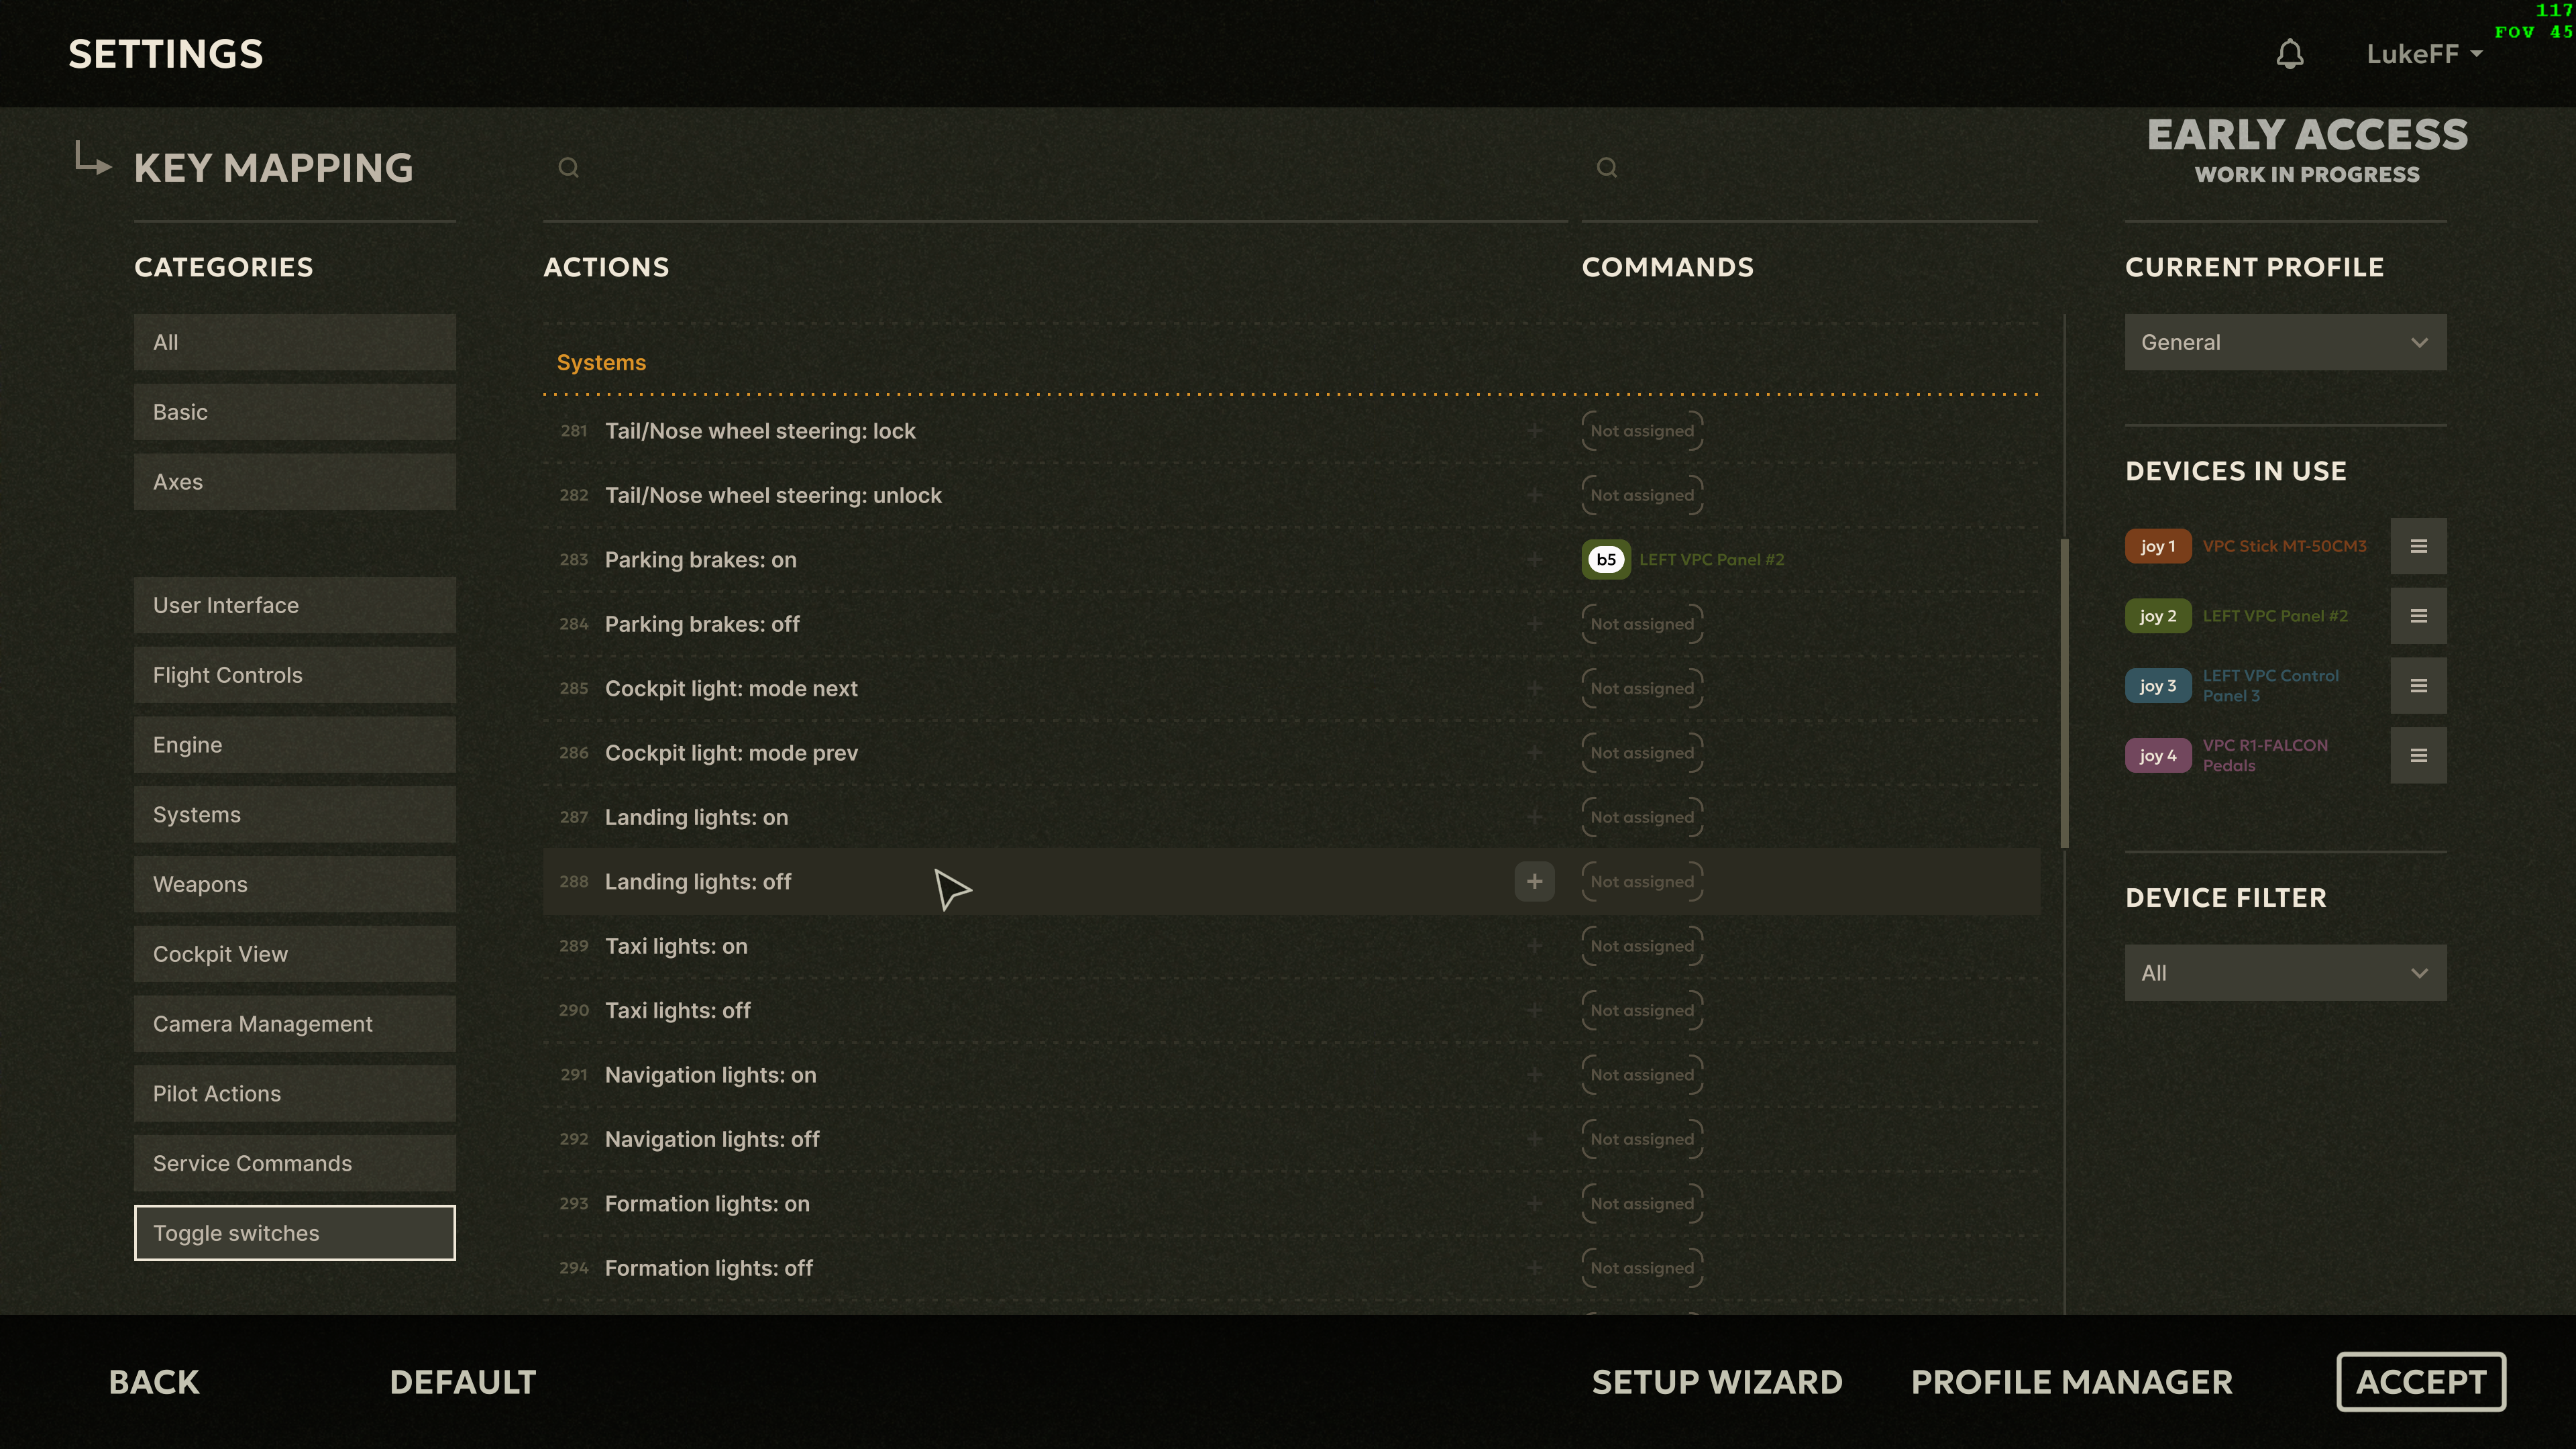Screen dimensions: 2576x1449
Task: Click the actions search magnifier icon
Action: 568,167
